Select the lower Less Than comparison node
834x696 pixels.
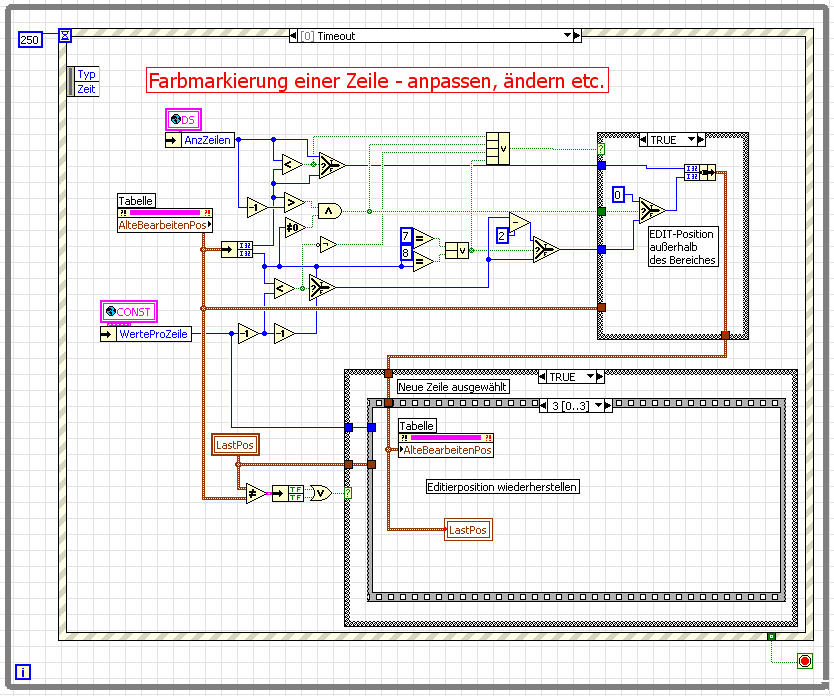click(x=283, y=288)
